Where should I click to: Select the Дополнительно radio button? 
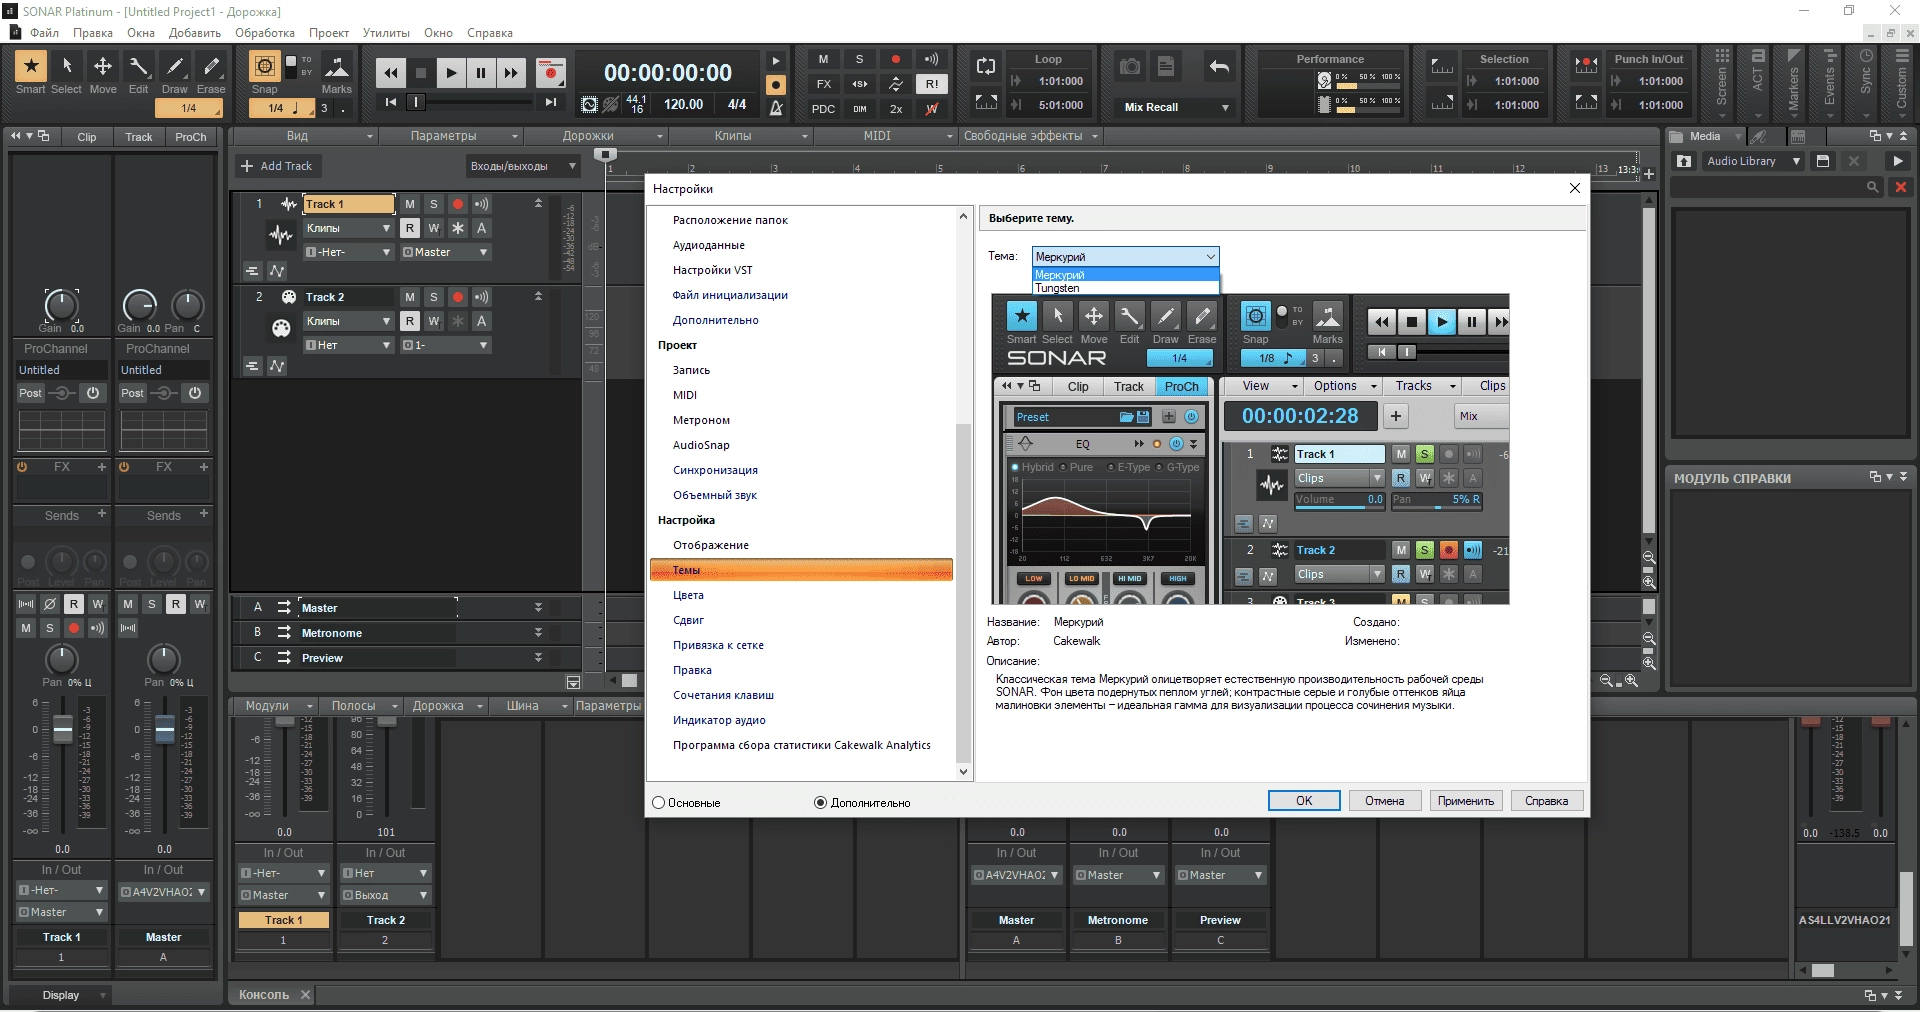pos(821,803)
